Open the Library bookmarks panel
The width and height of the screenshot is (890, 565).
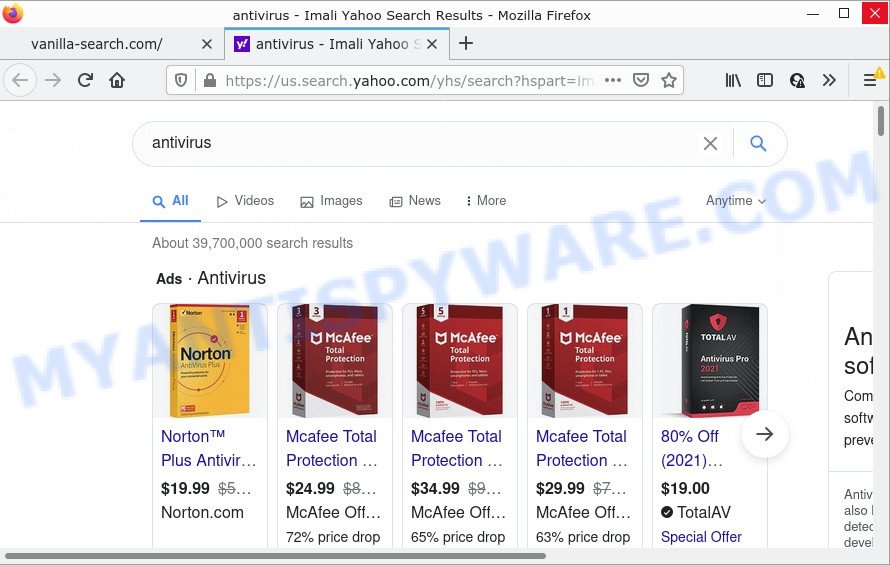pyautogui.click(x=733, y=81)
